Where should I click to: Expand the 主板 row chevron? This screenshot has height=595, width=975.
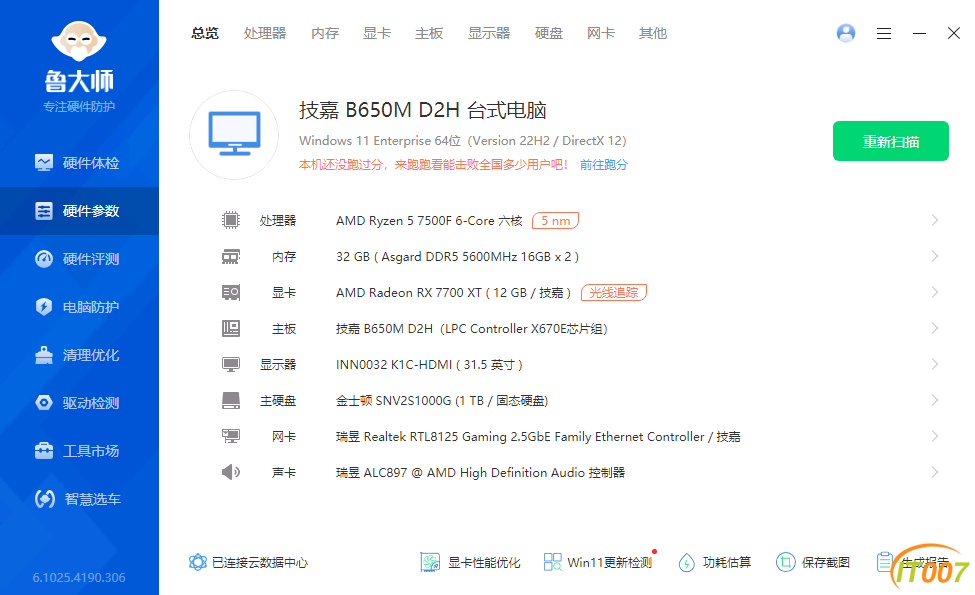click(x=935, y=328)
